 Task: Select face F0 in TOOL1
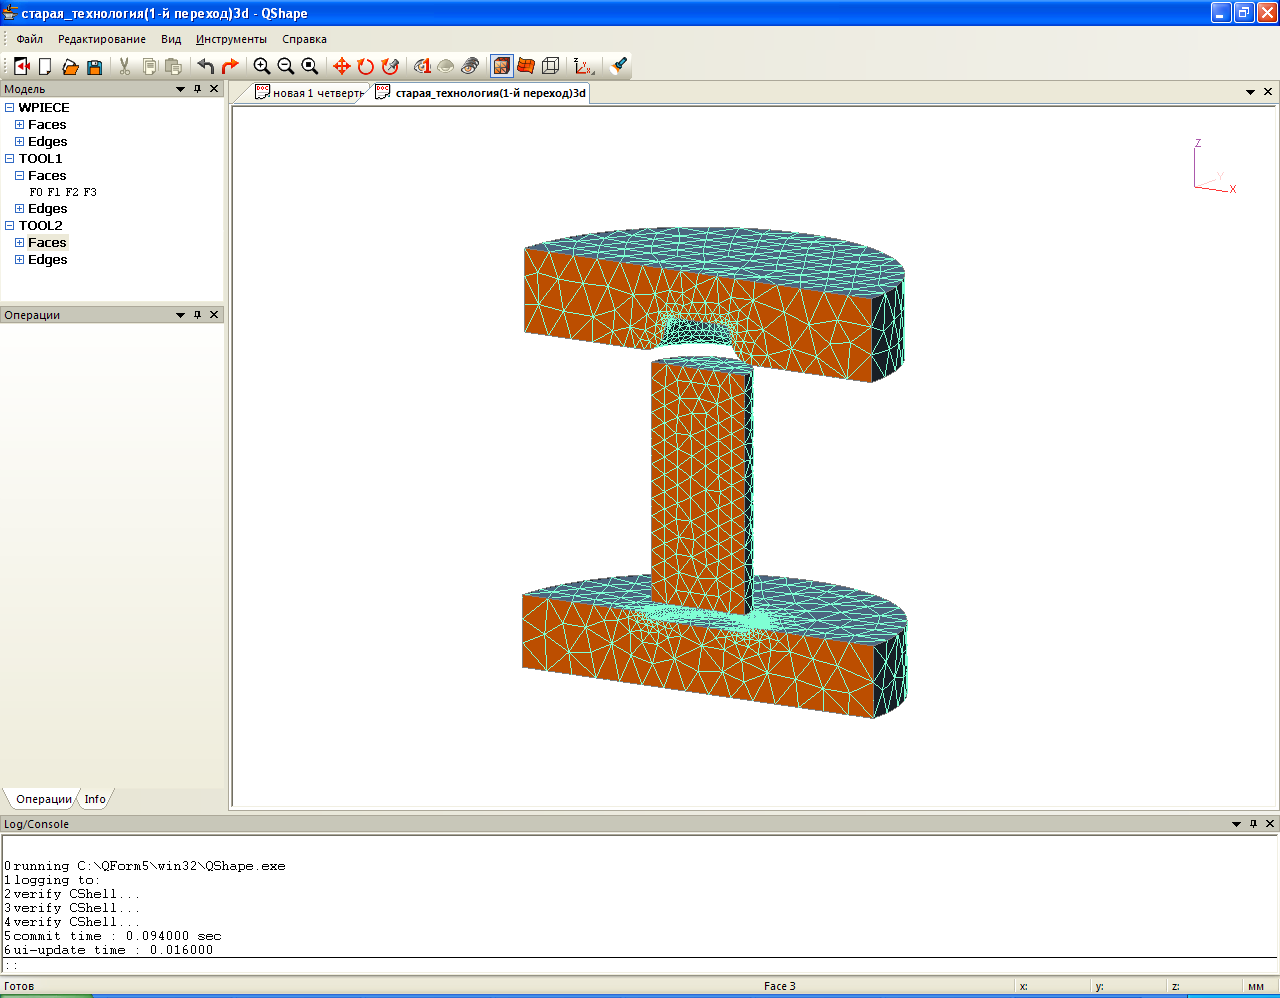pos(36,192)
